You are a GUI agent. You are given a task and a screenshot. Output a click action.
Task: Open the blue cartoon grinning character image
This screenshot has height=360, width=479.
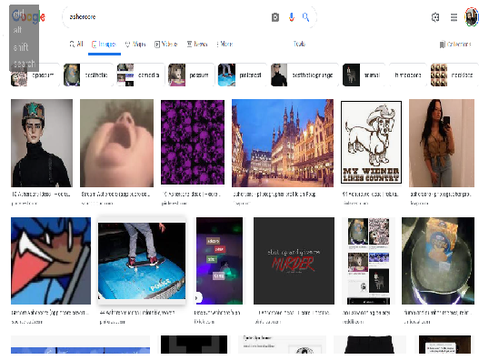click(51, 261)
